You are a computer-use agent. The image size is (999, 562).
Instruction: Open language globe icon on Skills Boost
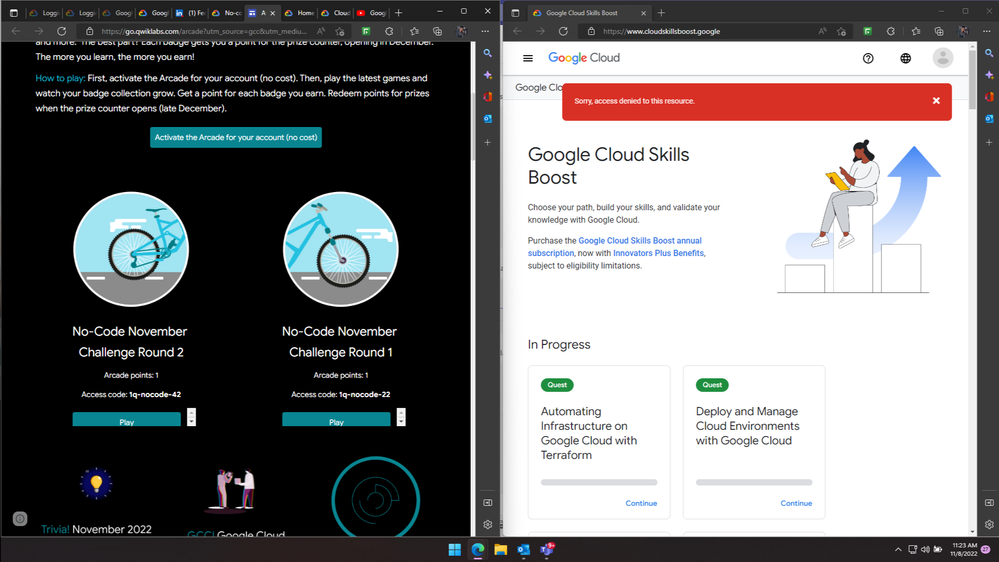tap(905, 58)
